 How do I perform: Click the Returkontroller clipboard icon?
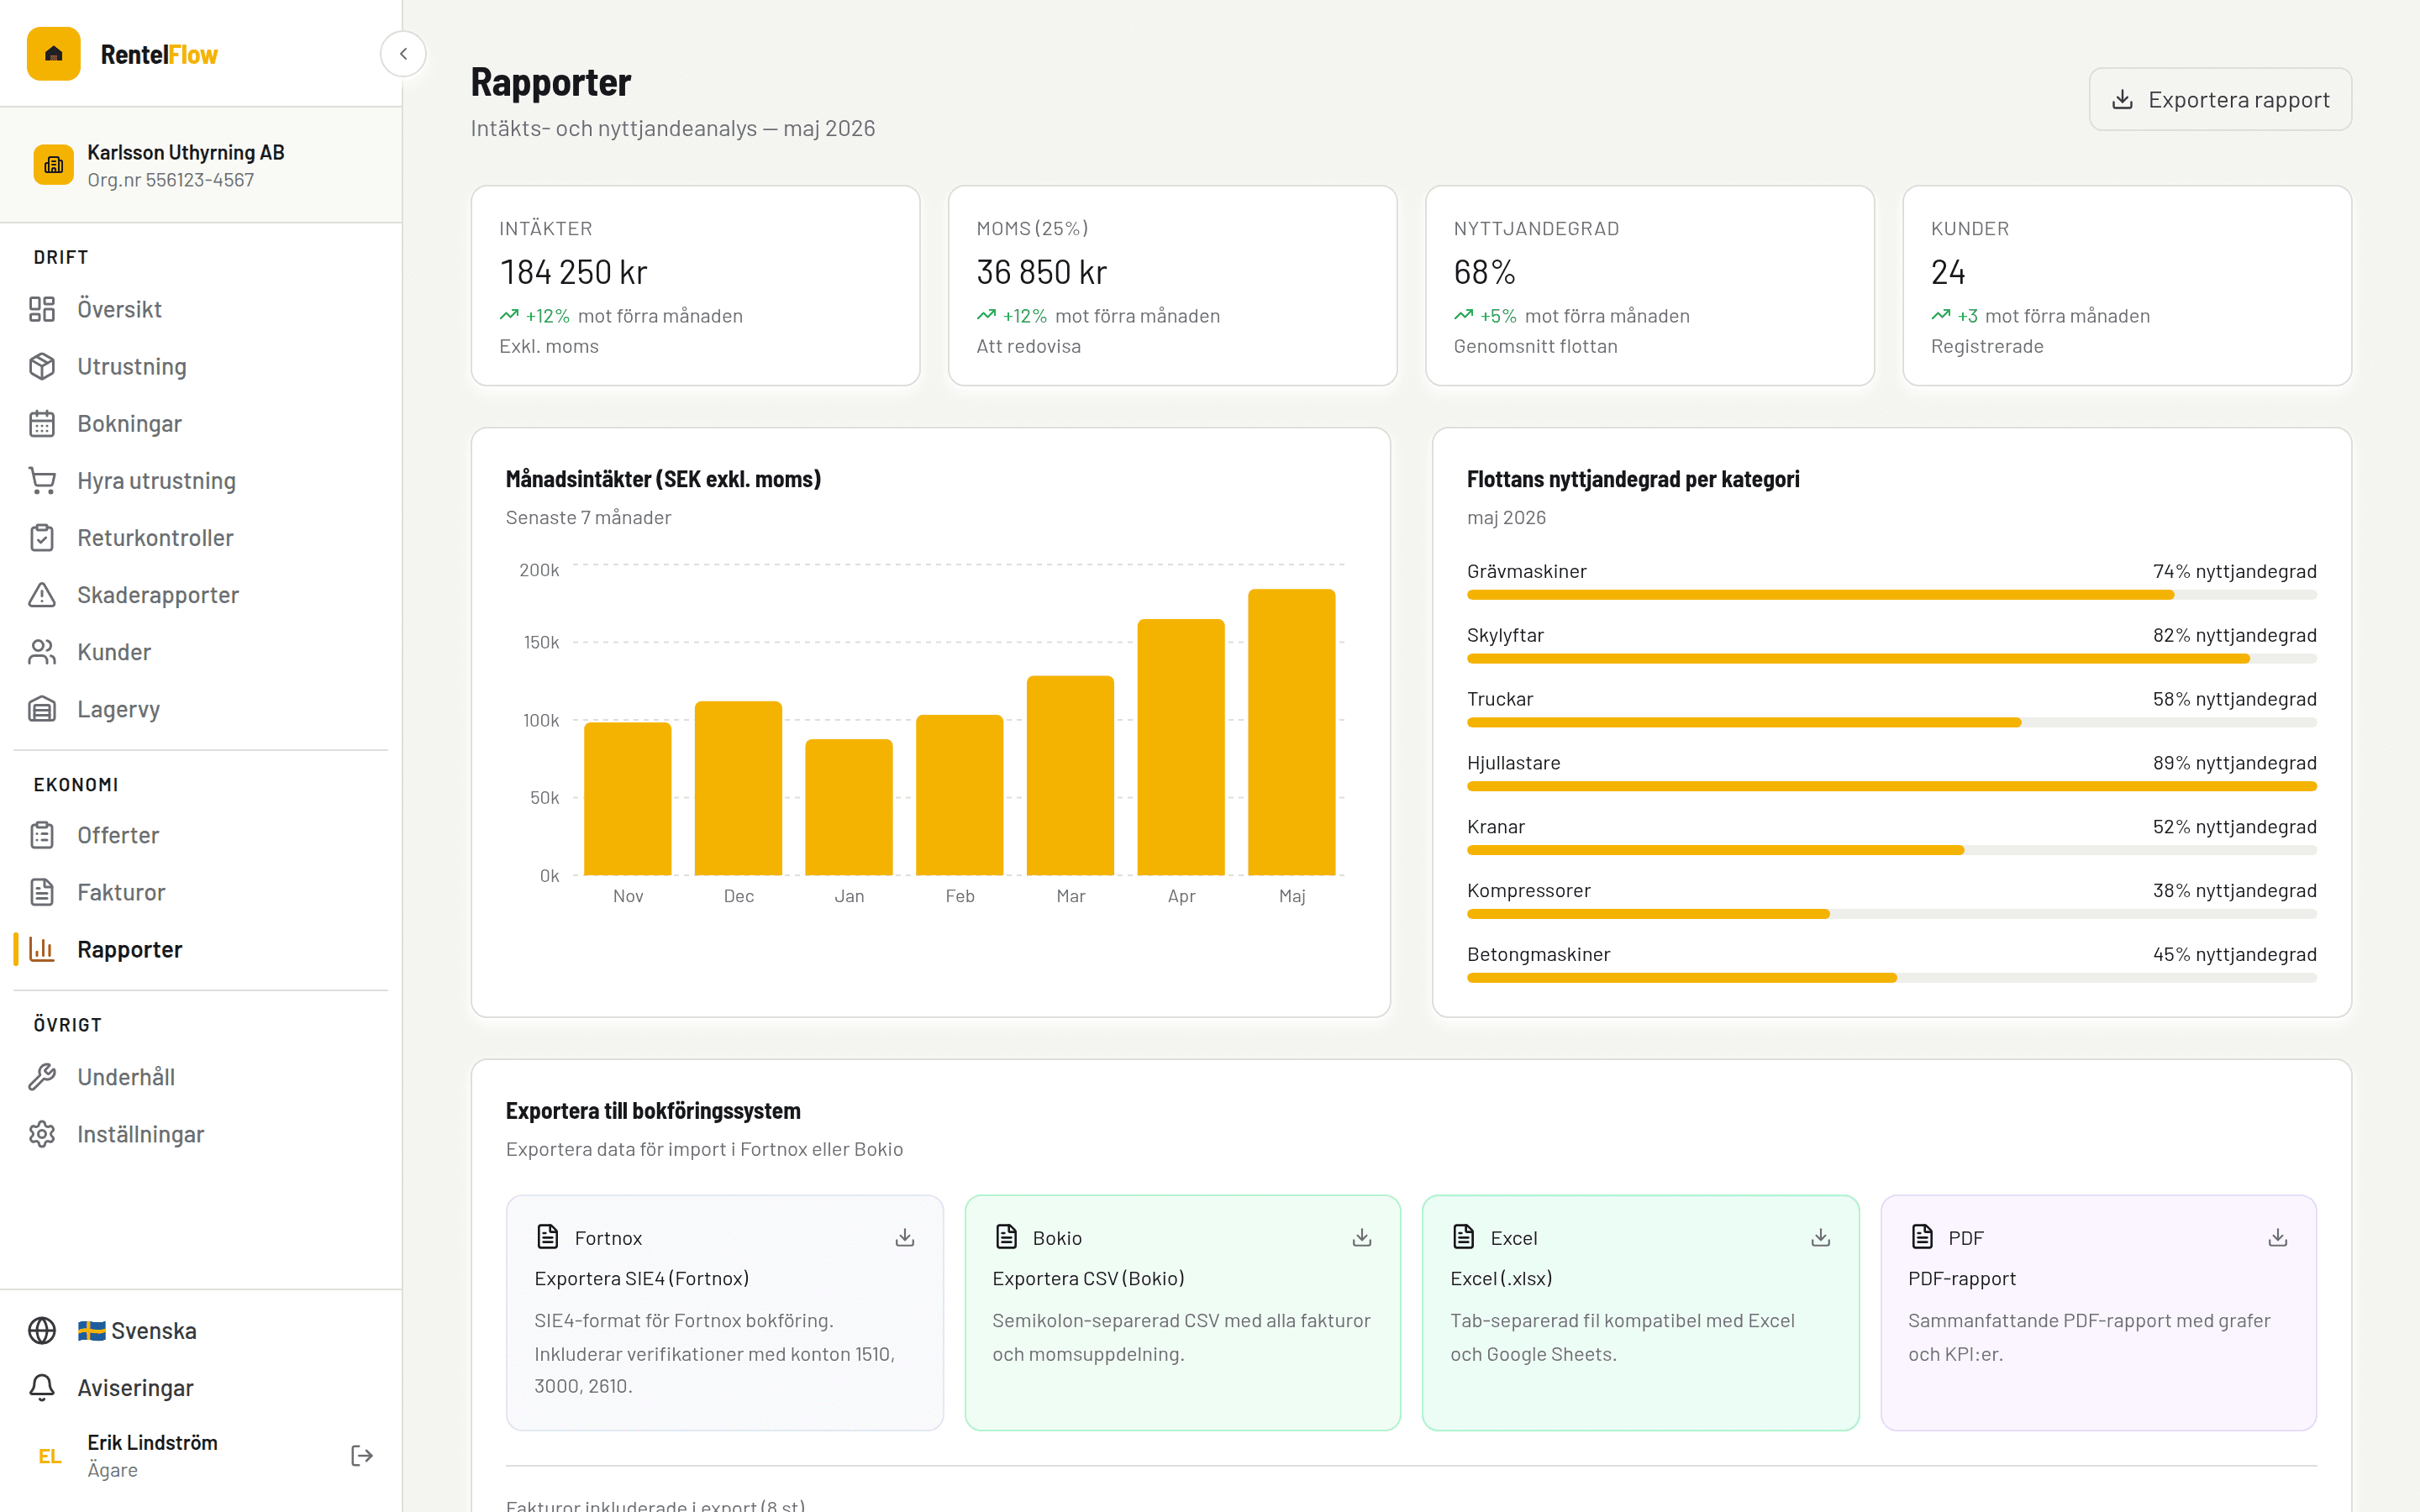pos(42,537)
